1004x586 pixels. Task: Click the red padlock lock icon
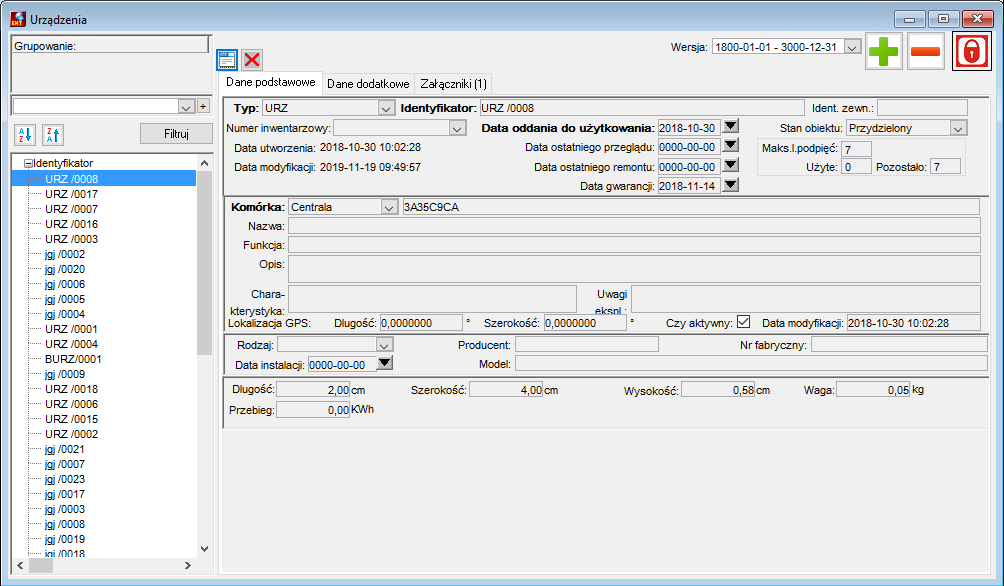coord(971,51)
